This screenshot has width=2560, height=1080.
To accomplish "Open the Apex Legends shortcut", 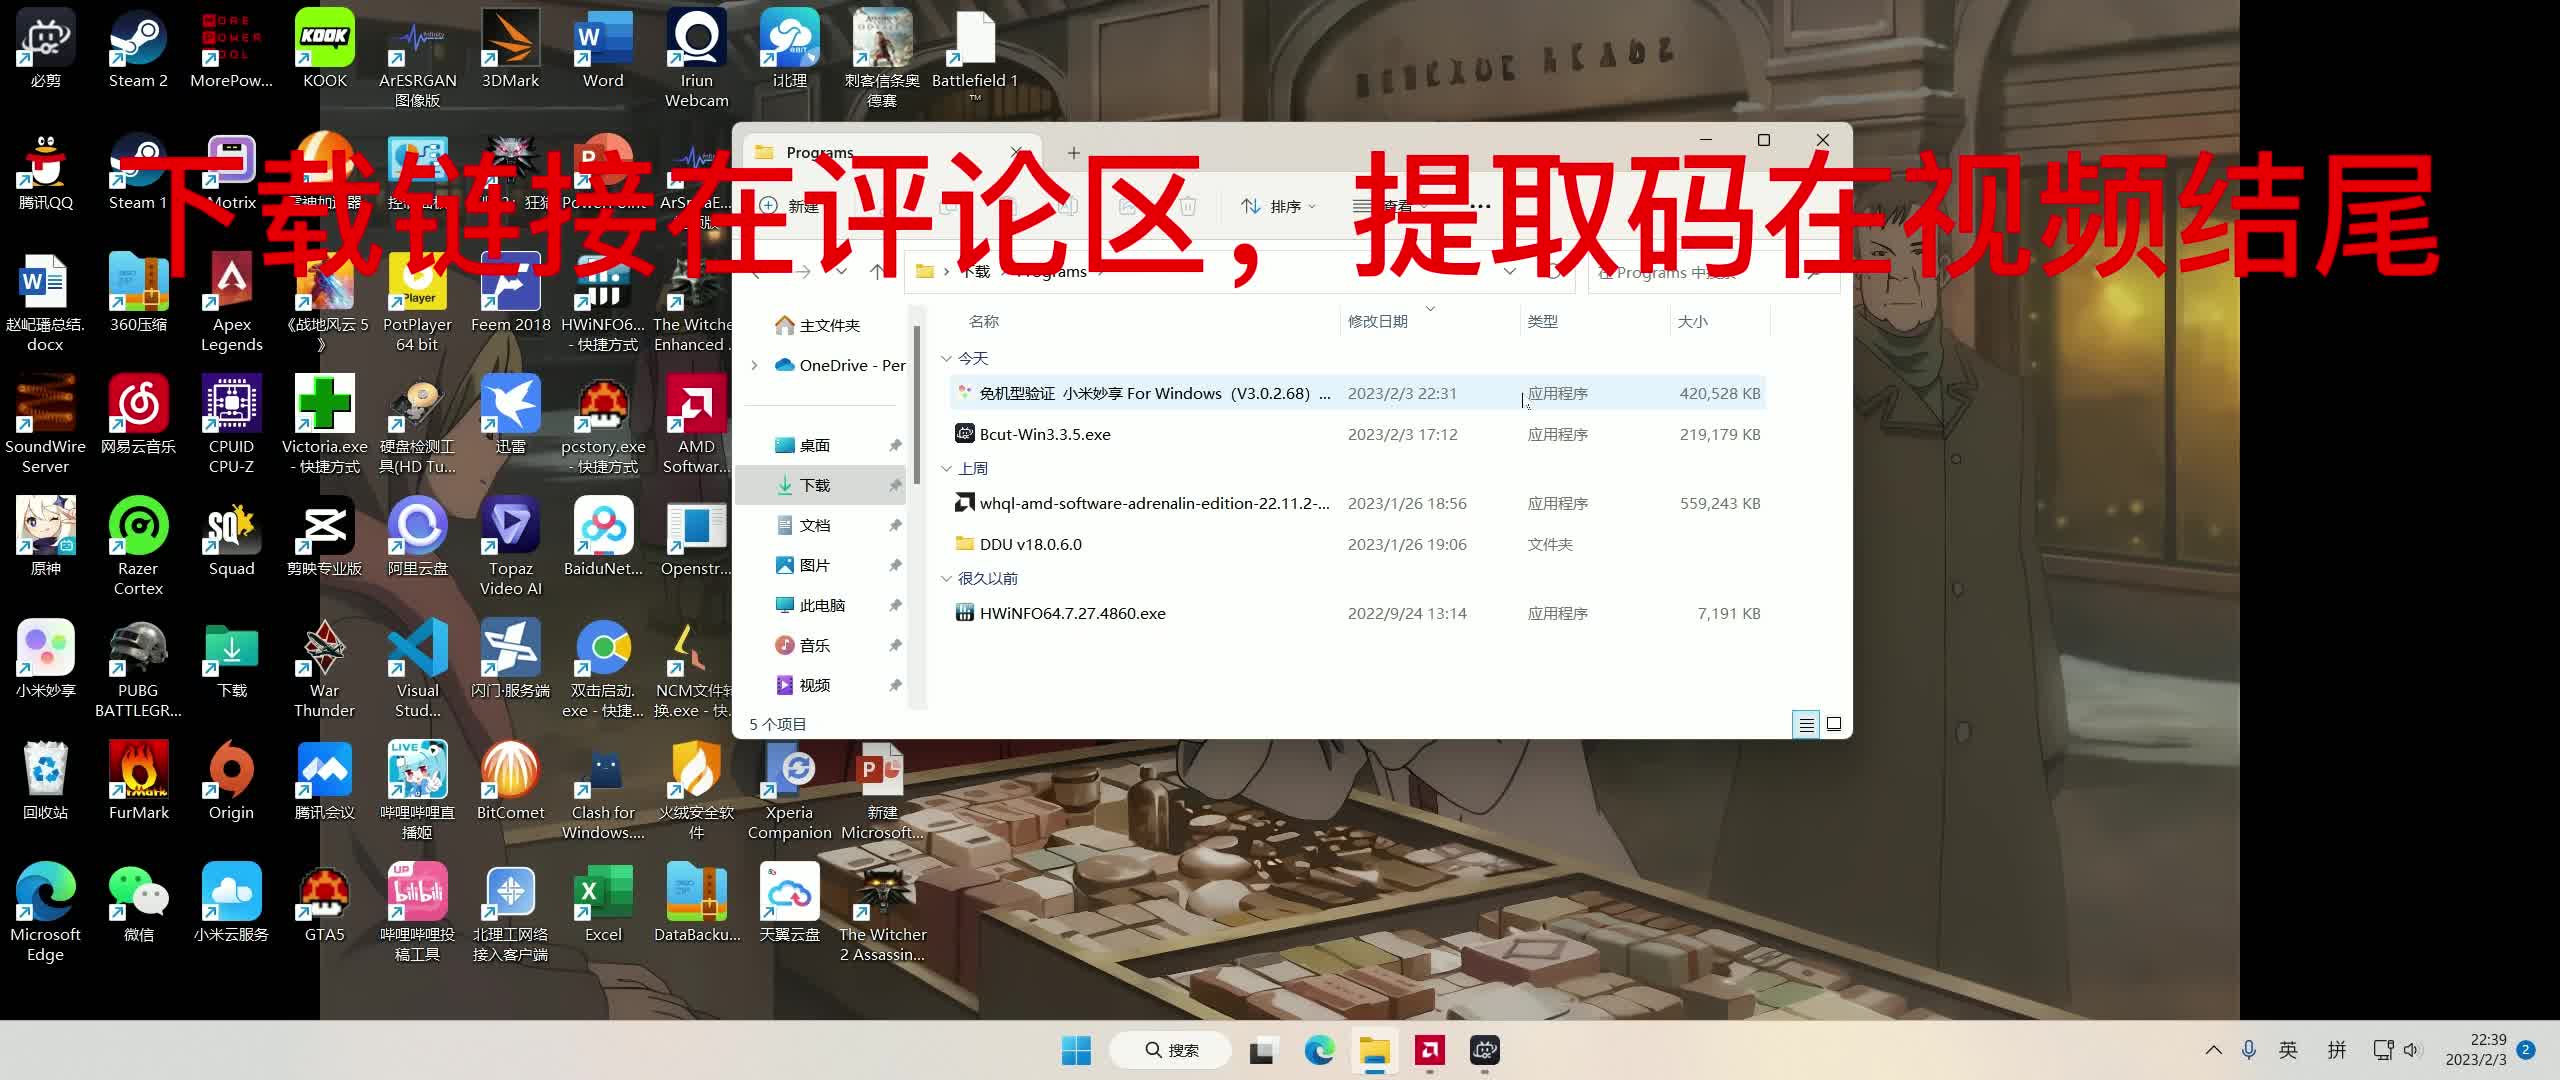I will (231, 302).
